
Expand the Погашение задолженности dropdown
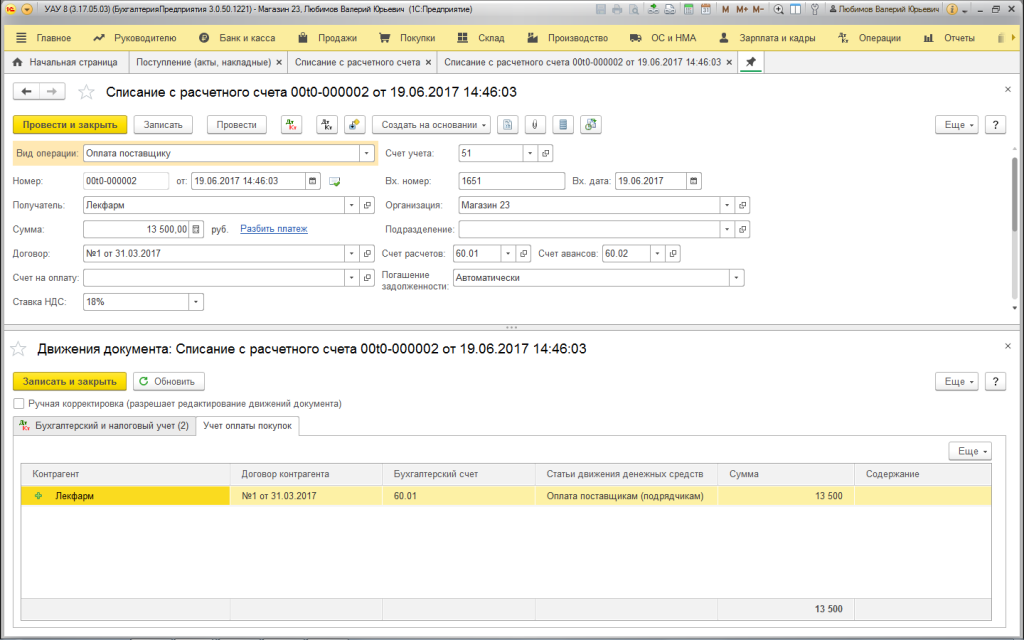737,278
